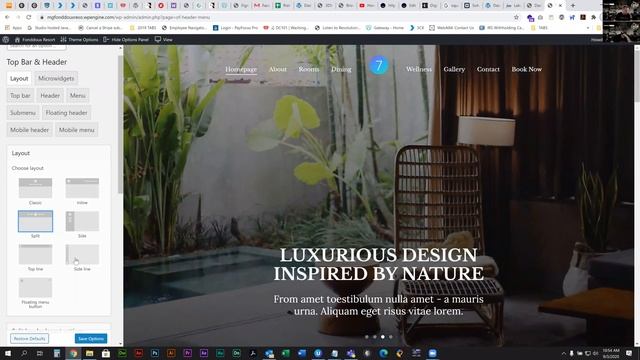Image resolution: width=640 pixels, height=360 pixels.
Task: Click the View item in admin bar
Action: (164, 40)
